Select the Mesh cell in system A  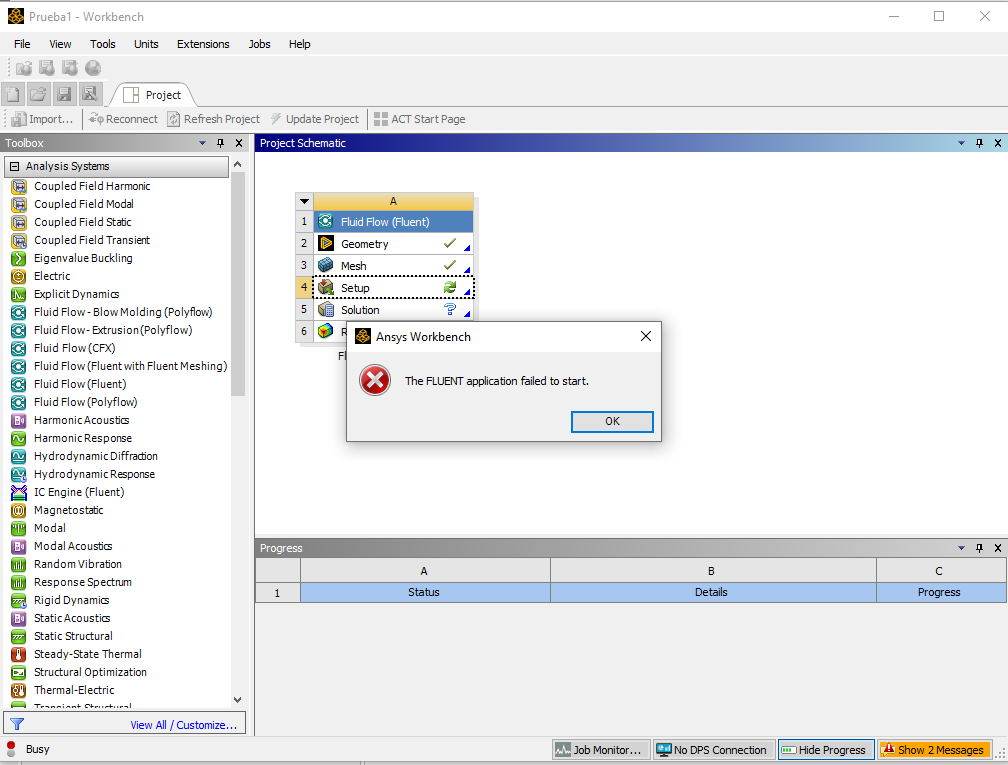[393, 266]
